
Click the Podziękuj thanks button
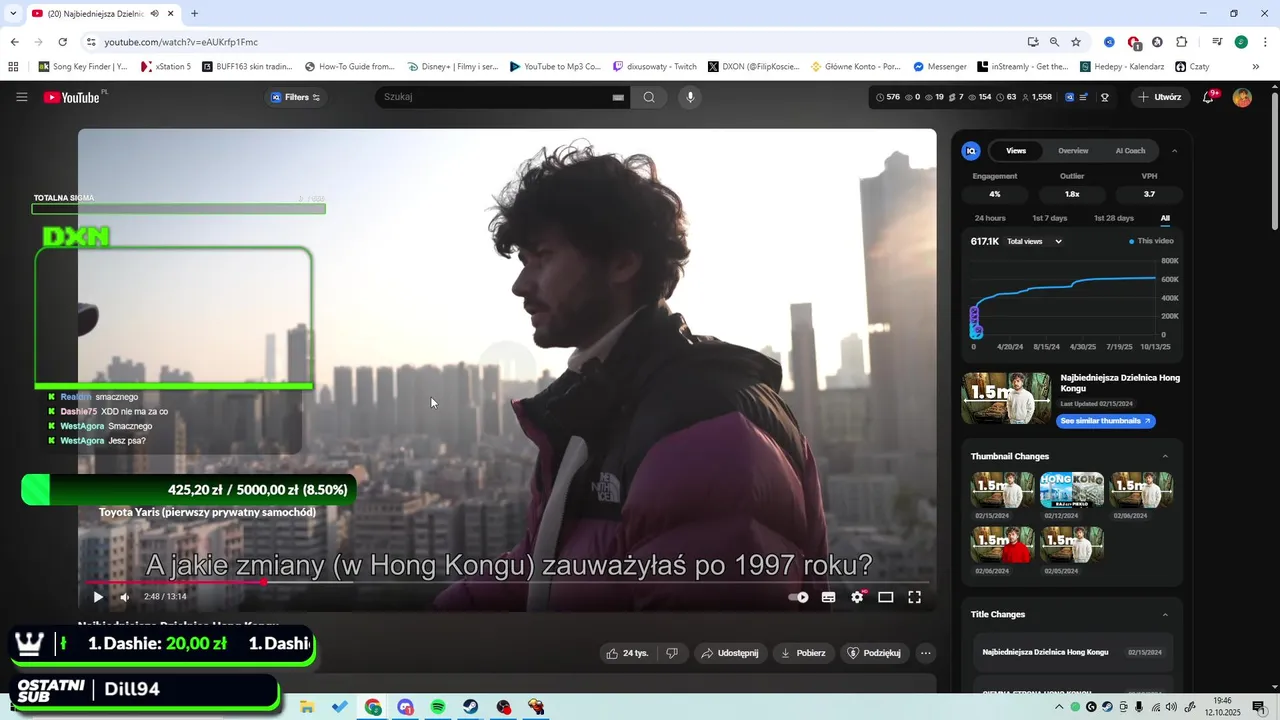875,653
